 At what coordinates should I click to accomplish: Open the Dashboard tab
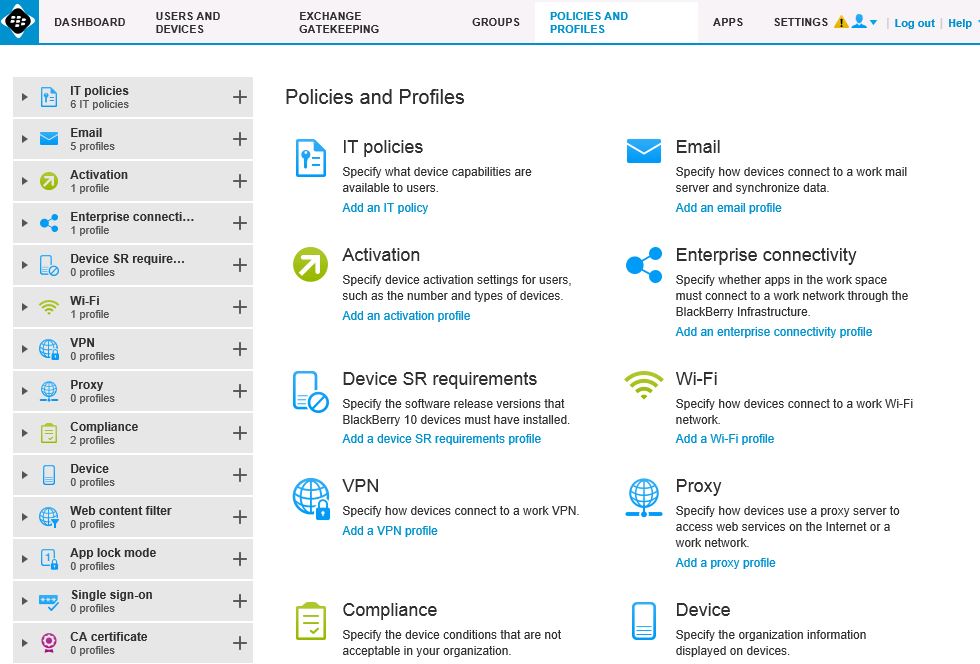click(90, 22)
